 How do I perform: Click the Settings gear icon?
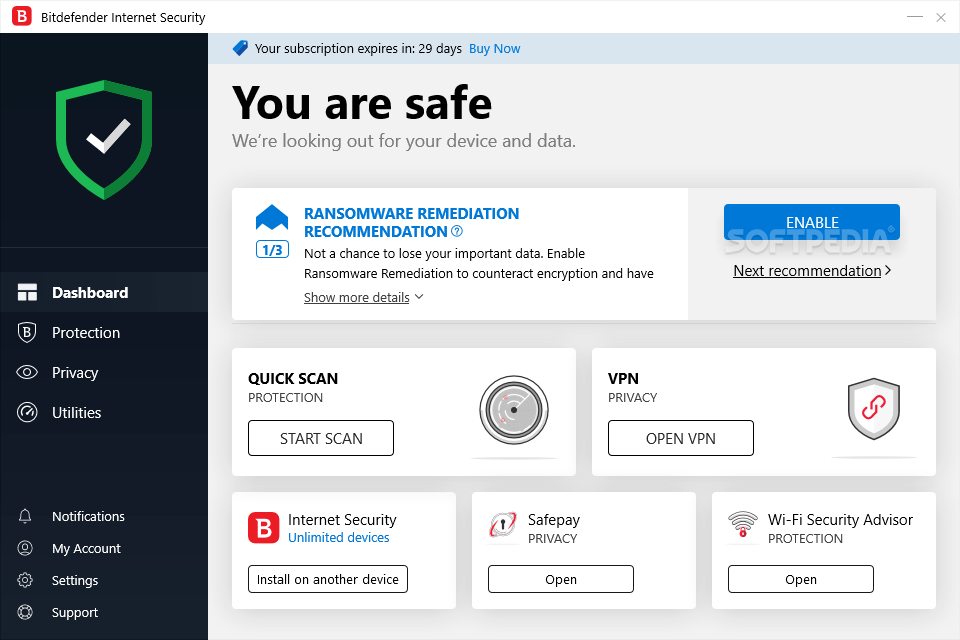[25, 580]
